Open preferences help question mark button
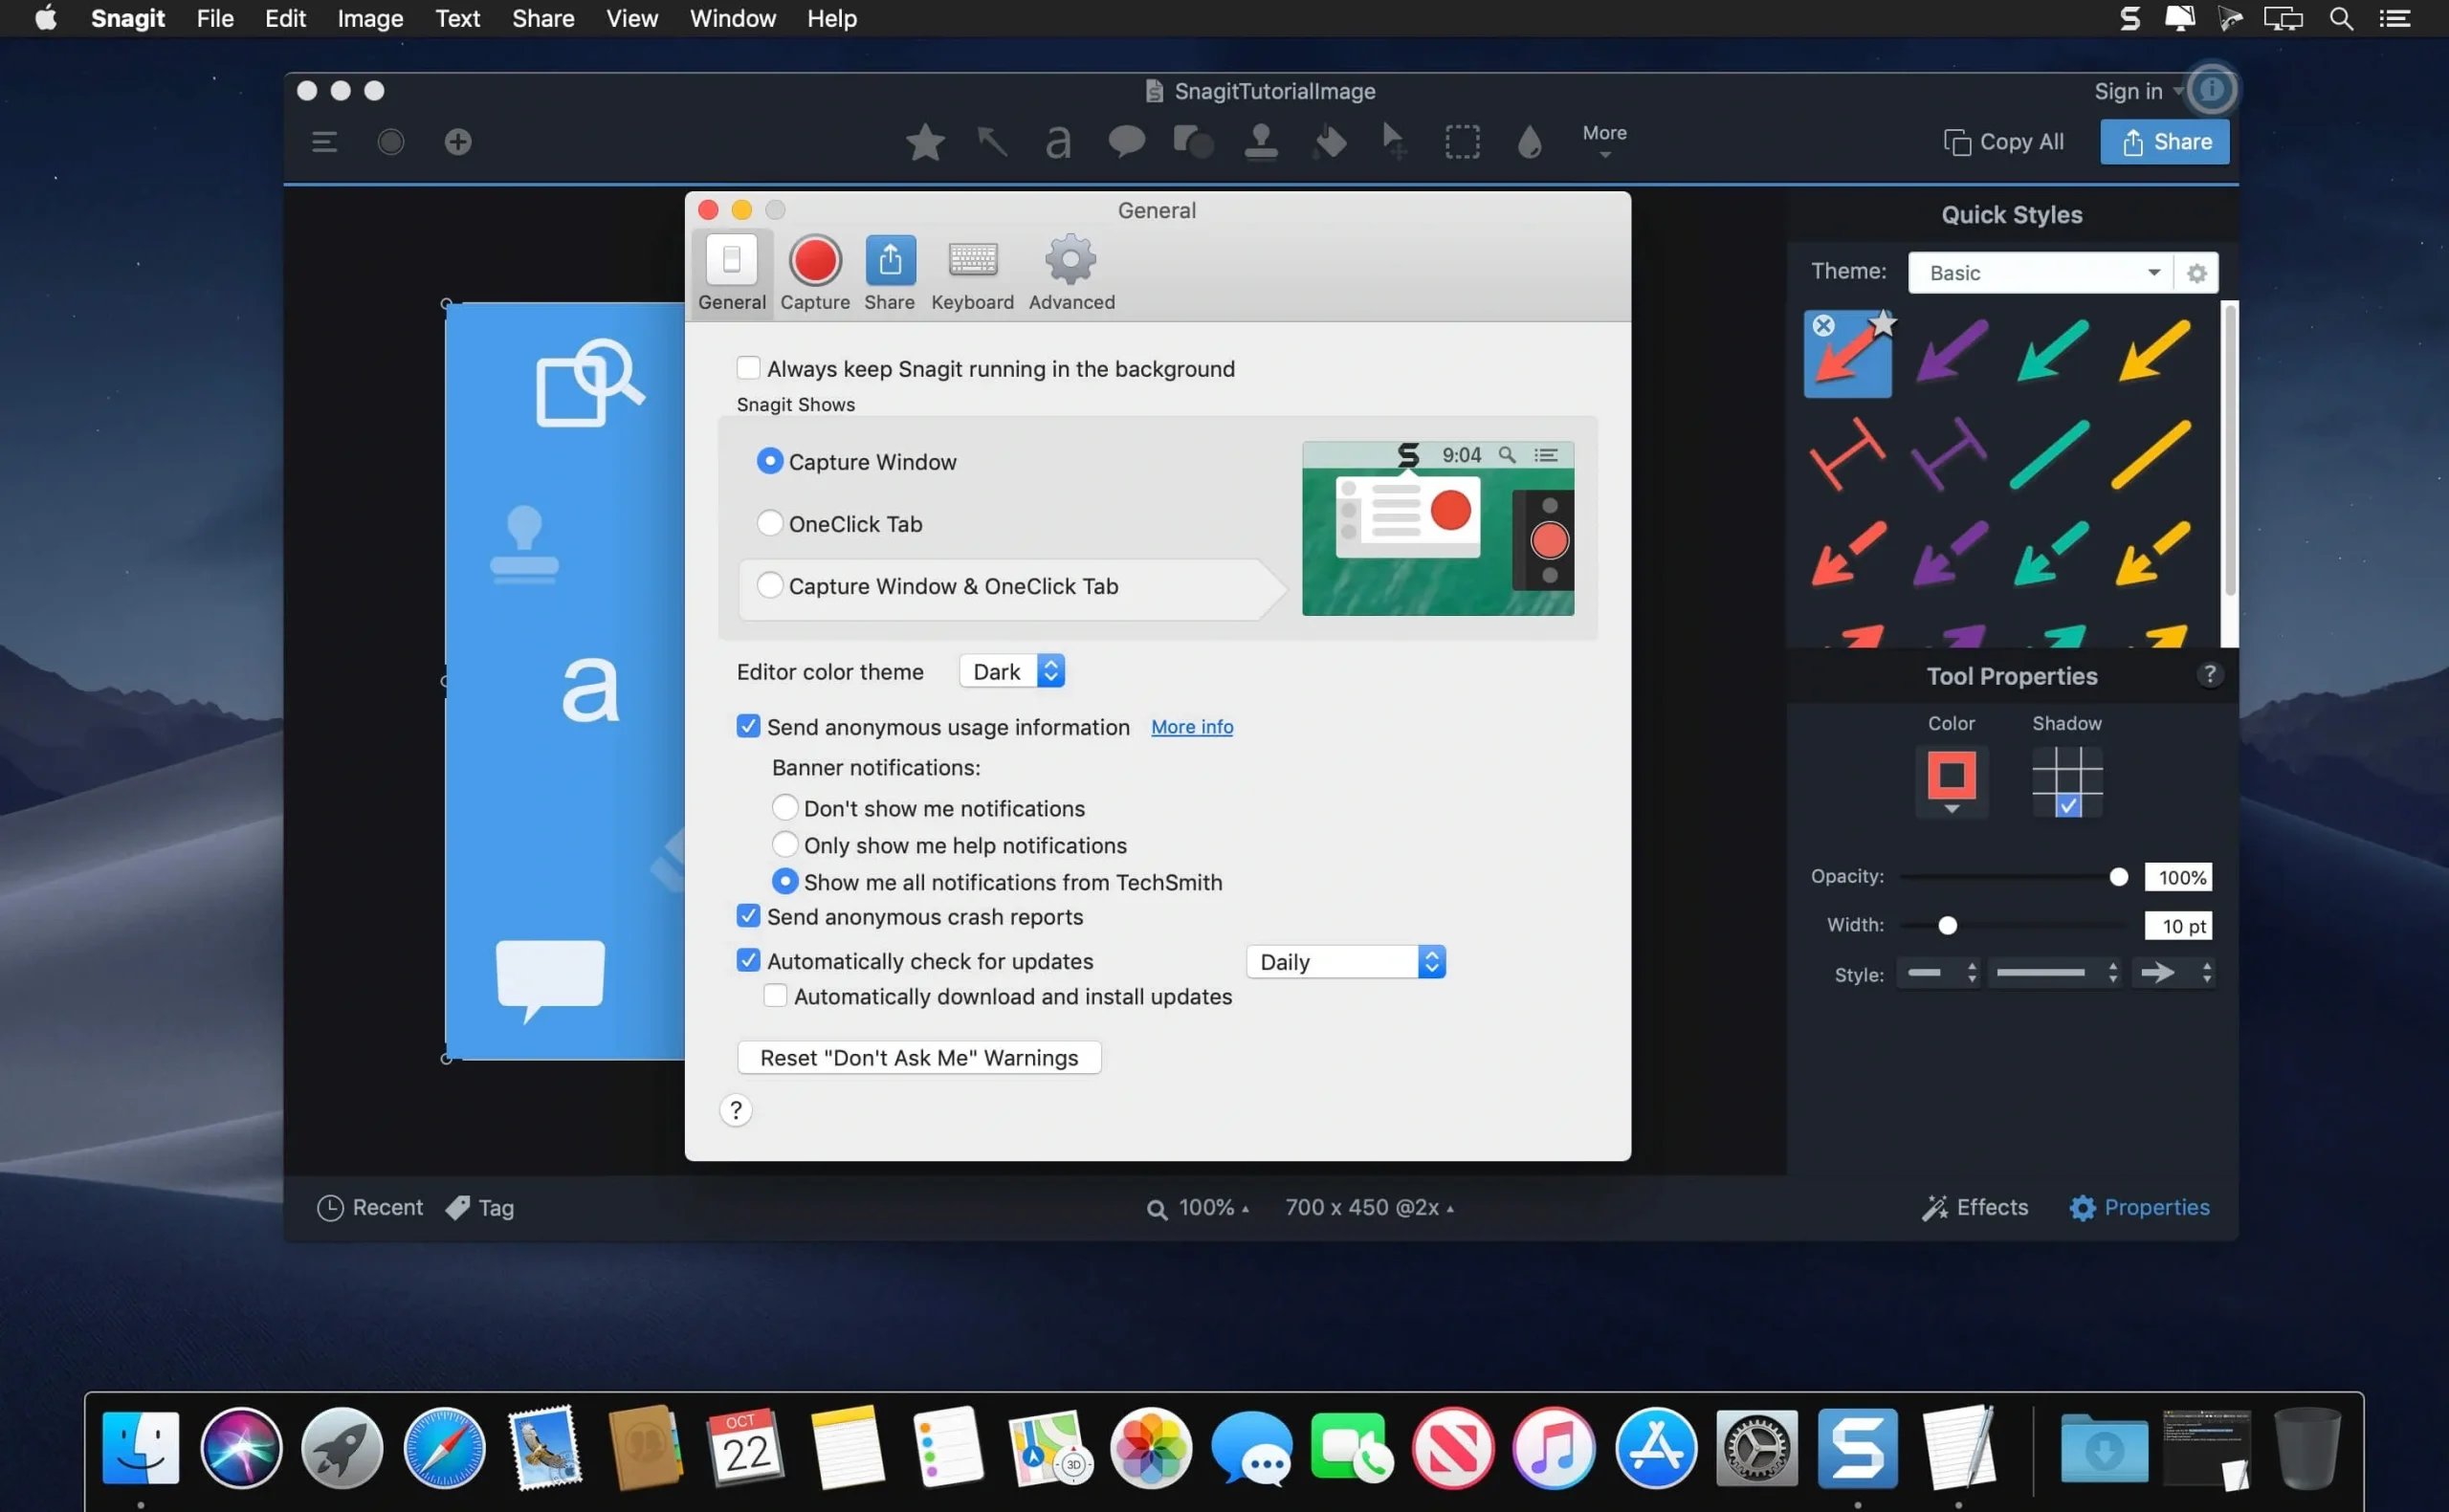2449x1512 pixels. [735, 1110]
